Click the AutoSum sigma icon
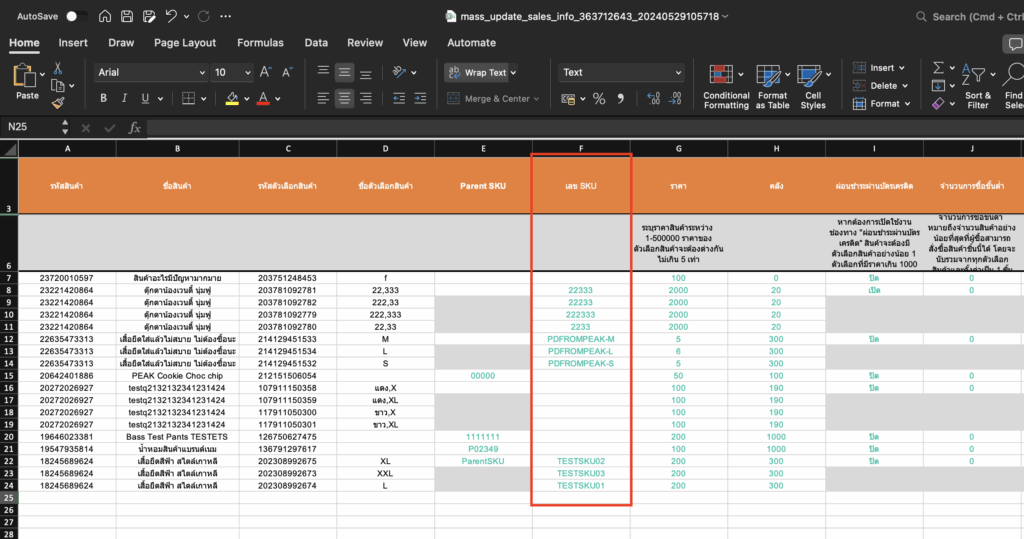Image resolution: width=1024 pixels, height=539 pixels. pyautogui.click(x=938, y=68)
